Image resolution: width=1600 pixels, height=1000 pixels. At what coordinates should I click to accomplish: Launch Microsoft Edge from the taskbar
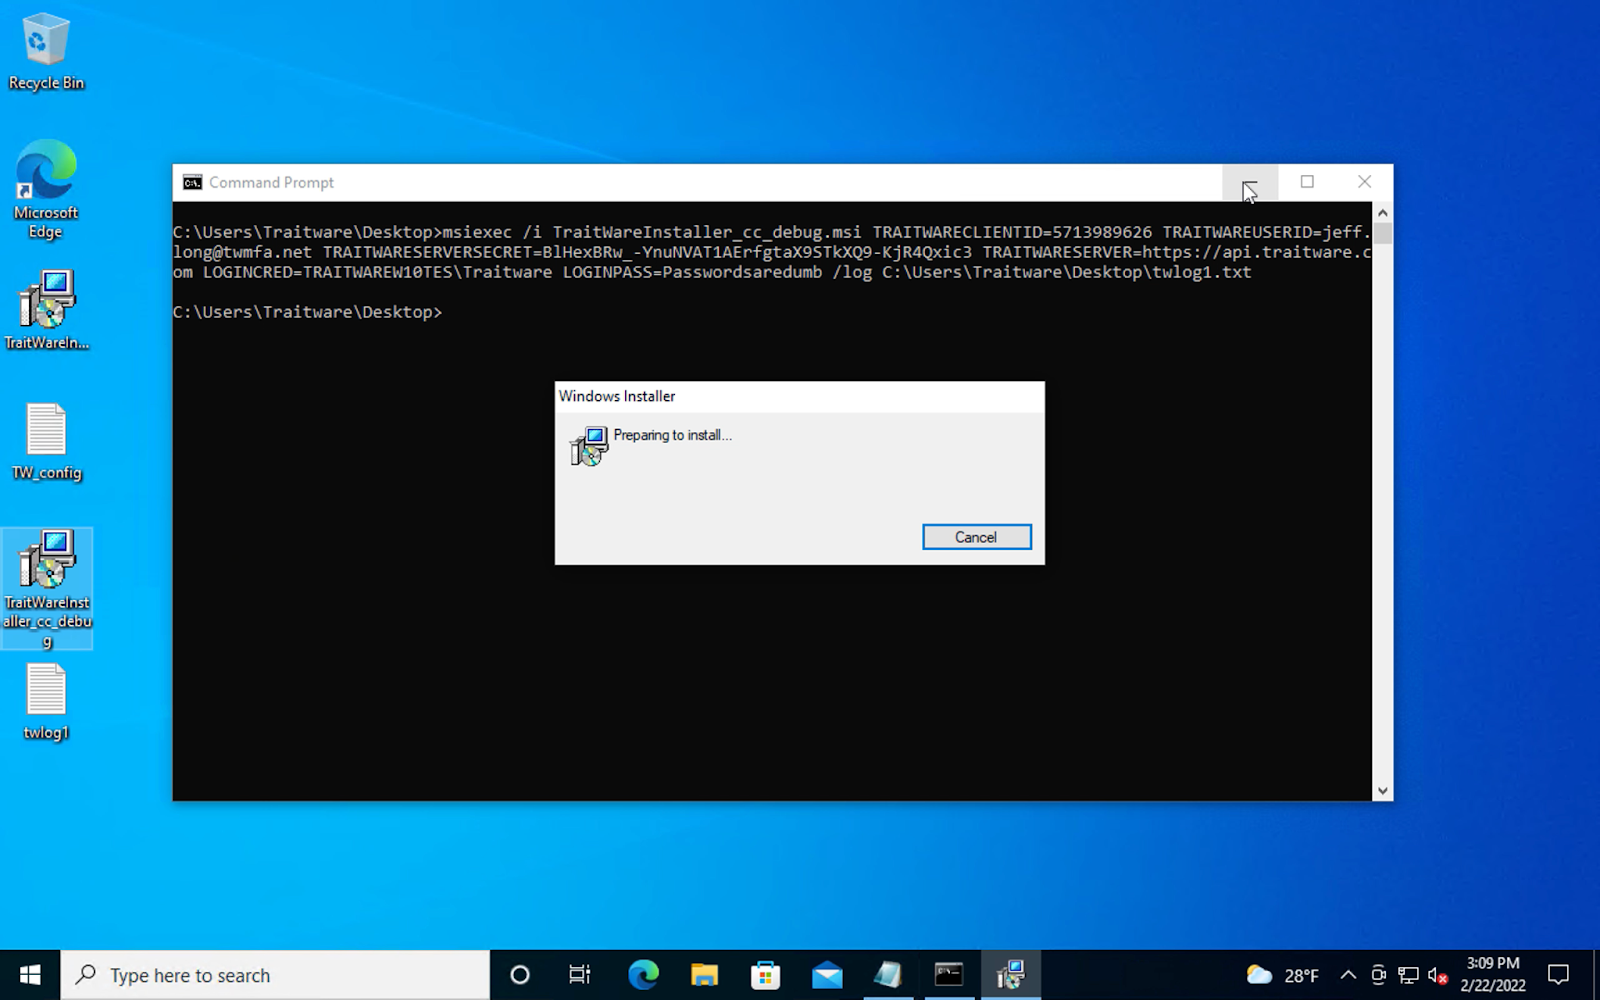(643, 975)
